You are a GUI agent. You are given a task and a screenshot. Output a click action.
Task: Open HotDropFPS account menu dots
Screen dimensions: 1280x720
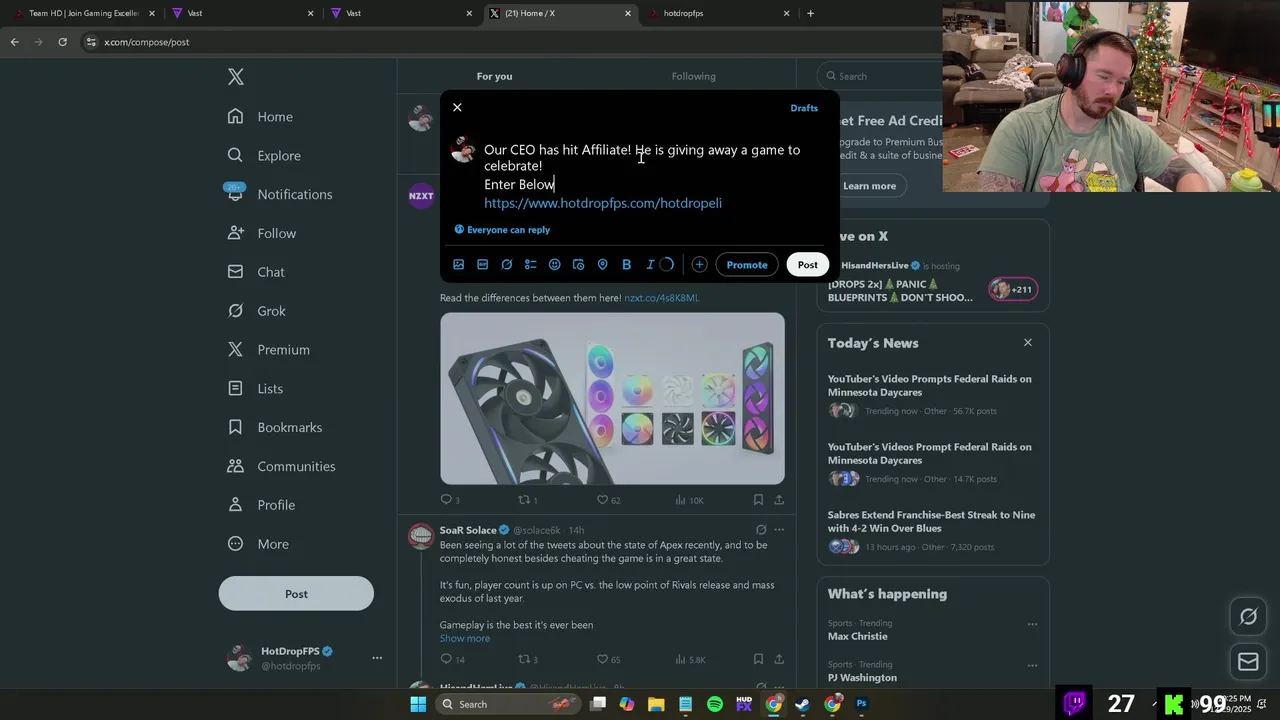[x=377, y=658]
